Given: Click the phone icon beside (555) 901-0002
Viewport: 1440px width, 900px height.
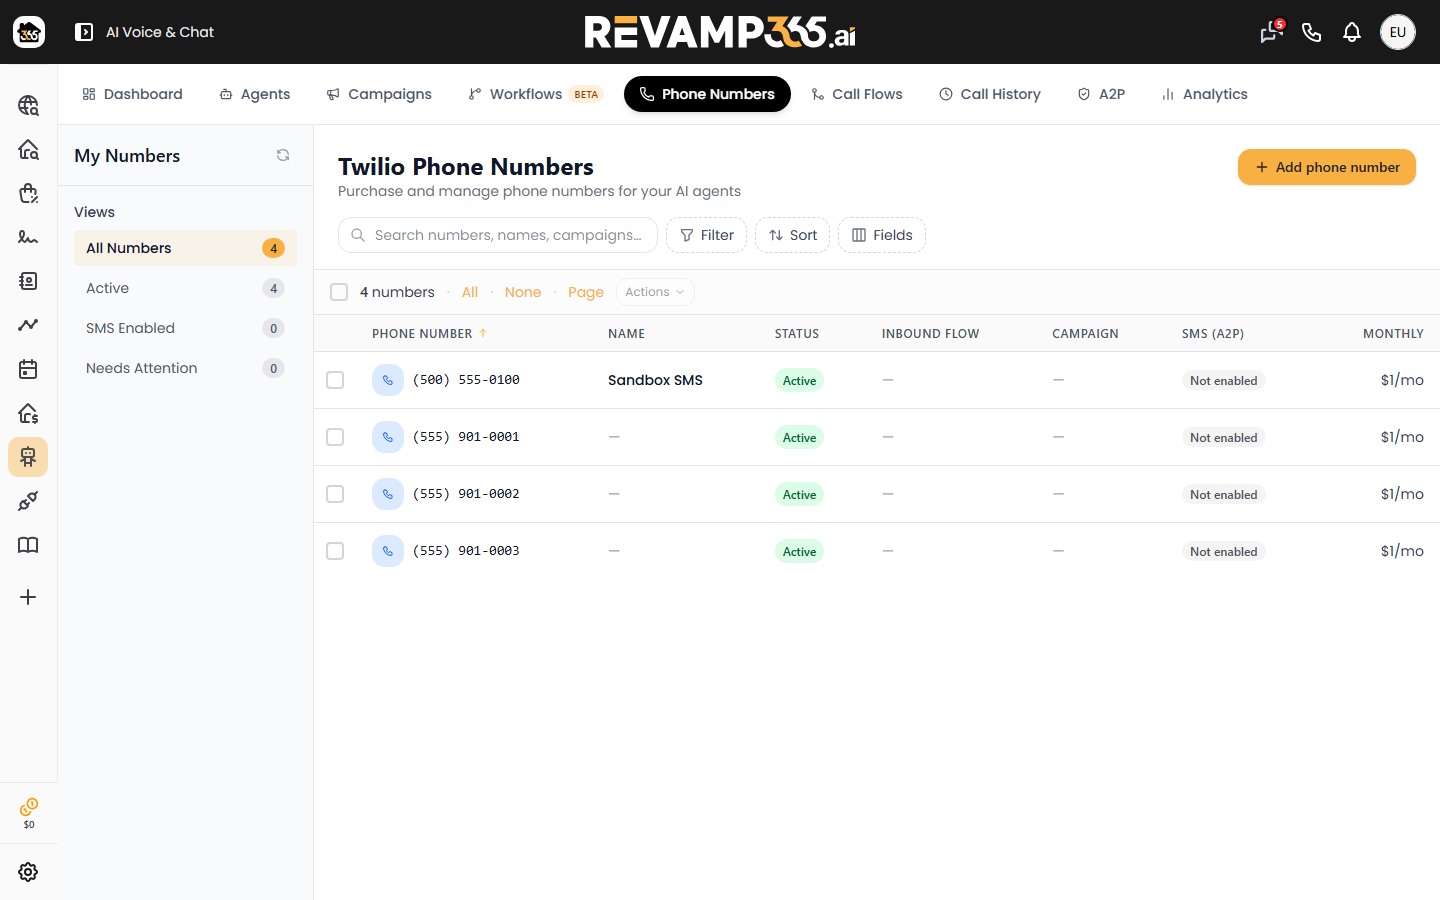Looking at the screenshot, I should click(388, 494).
